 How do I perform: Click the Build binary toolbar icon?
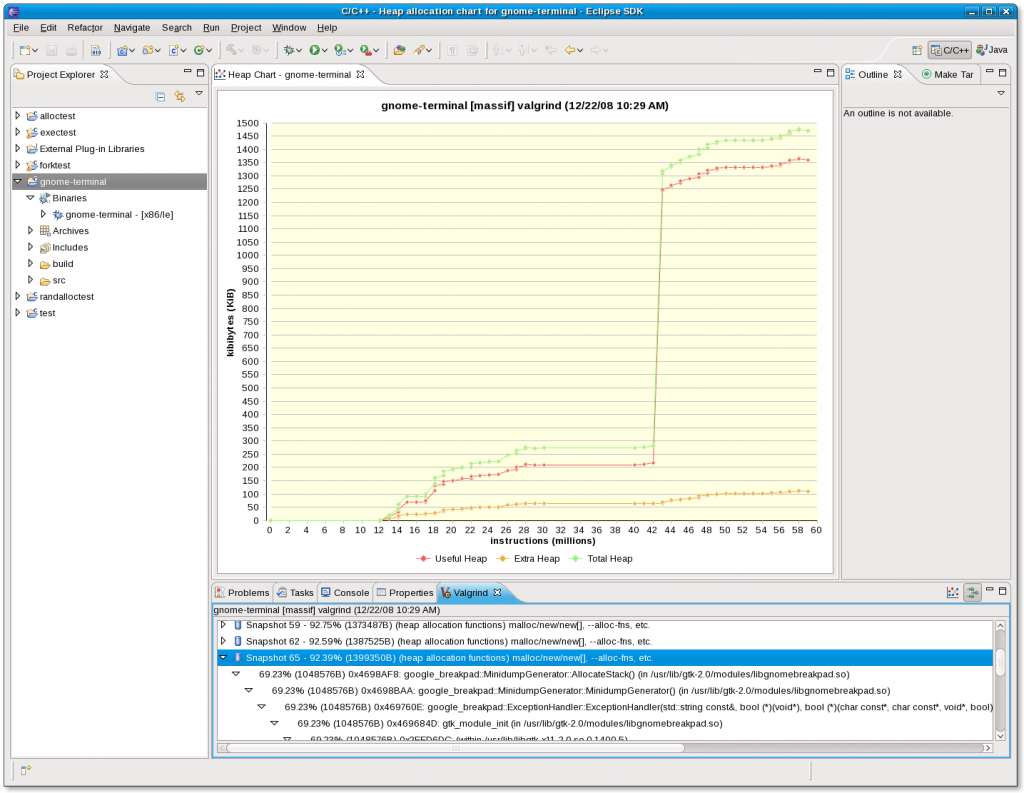95,50
